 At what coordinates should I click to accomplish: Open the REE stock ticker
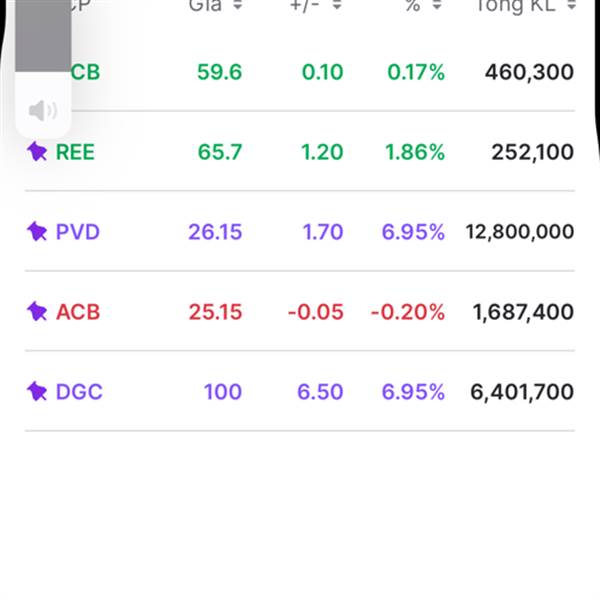(x=75, y=152)
